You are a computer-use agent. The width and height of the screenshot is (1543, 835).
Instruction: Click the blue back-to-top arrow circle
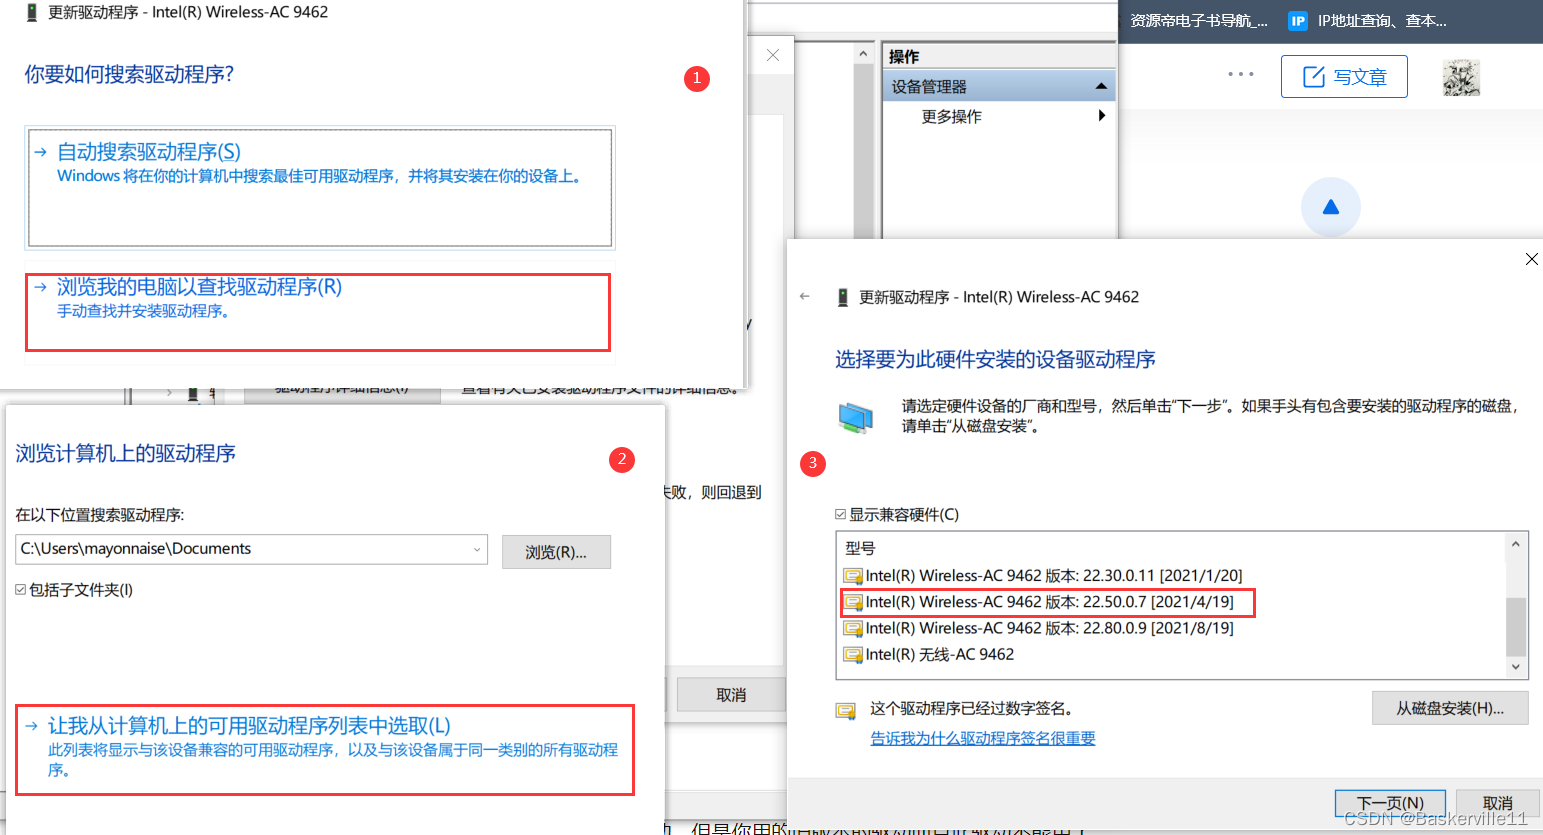click(1330, 206)
